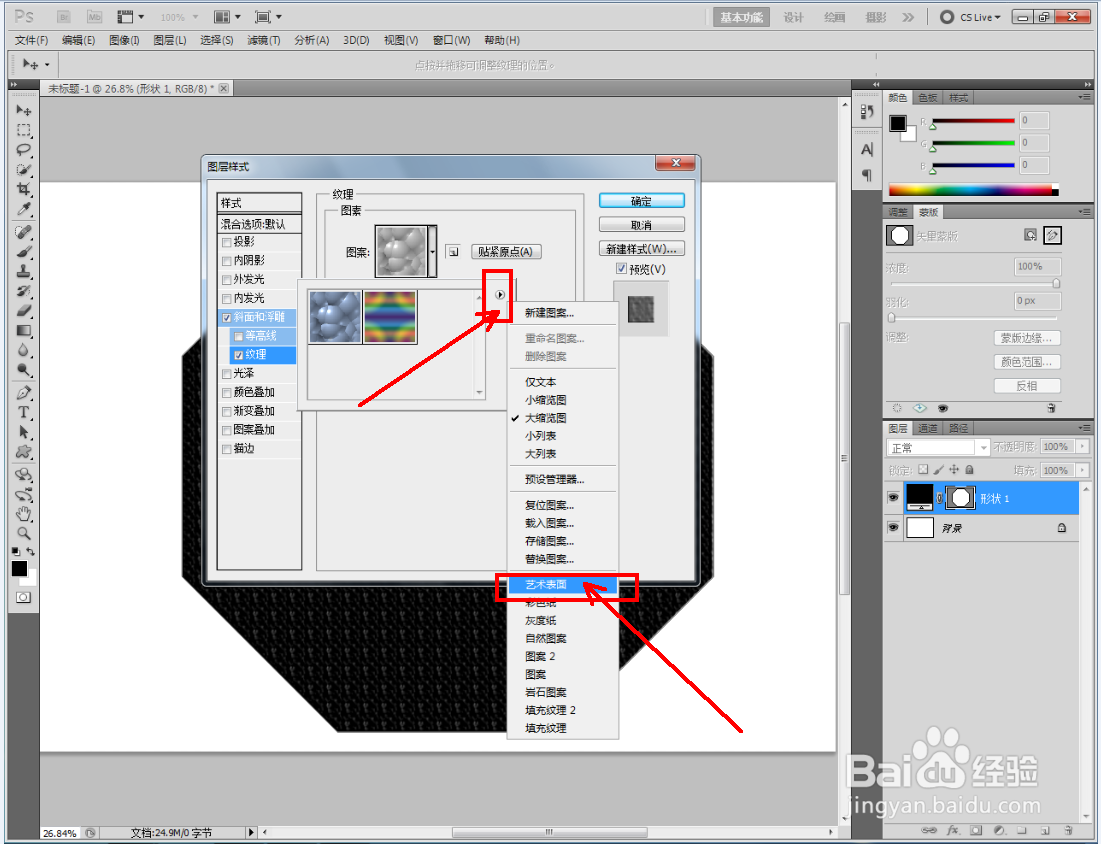This screenshot has width=1101, height=844.
Task: Hide the 形状 1 layer
Action: 893,498
